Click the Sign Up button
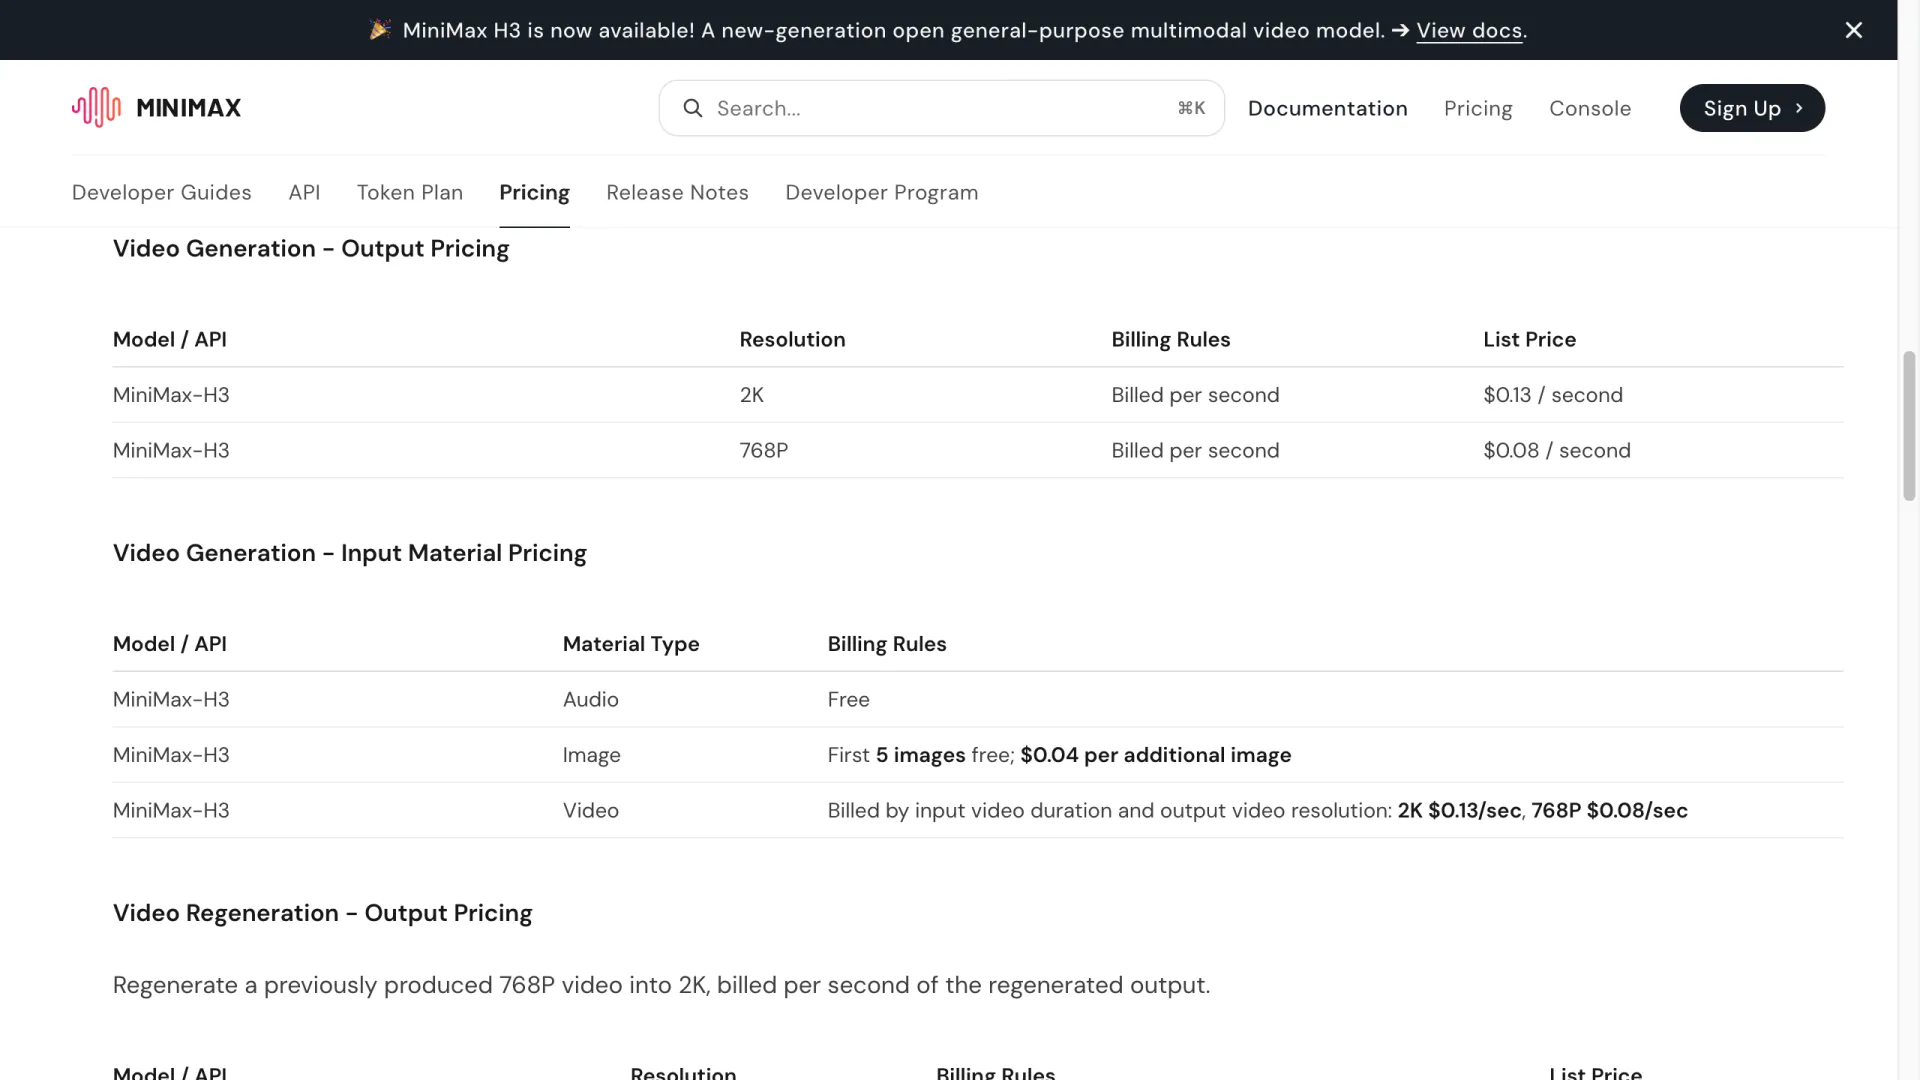Viewport: 1920px width, 1080px height. point(1752,108)
